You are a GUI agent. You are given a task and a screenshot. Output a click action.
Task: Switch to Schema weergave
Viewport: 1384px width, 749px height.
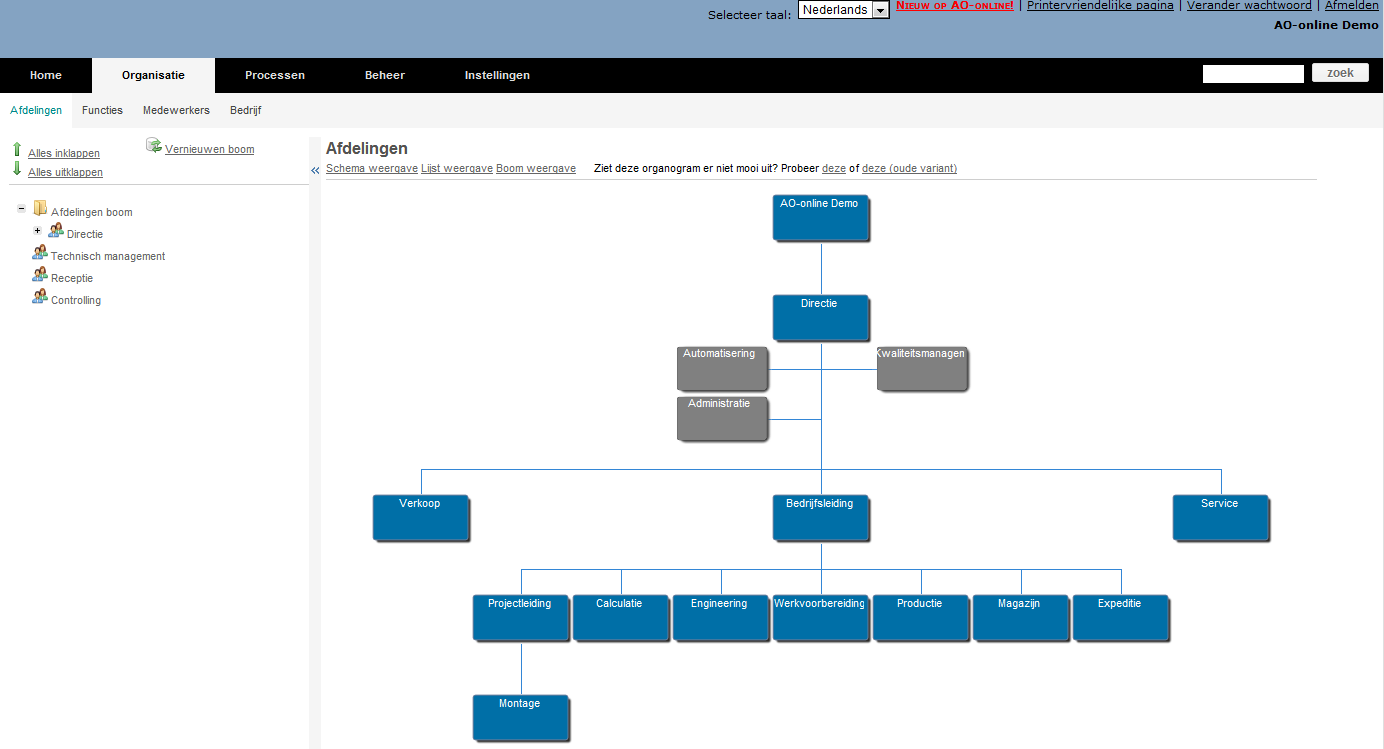(372, 169)
